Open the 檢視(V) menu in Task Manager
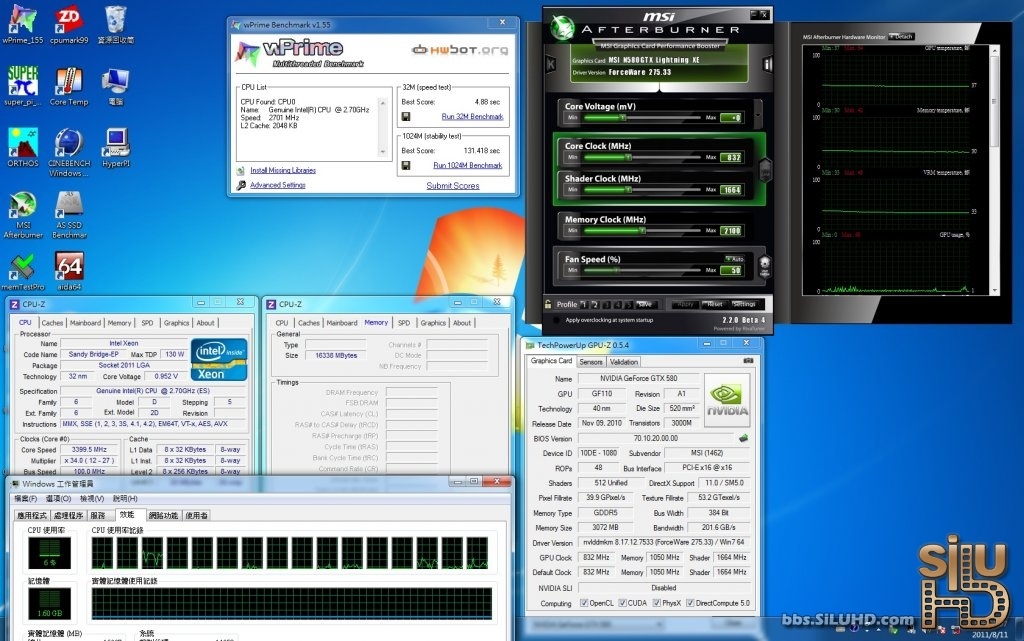This screenshot has height=641, width=1024. tap(91, 498)
